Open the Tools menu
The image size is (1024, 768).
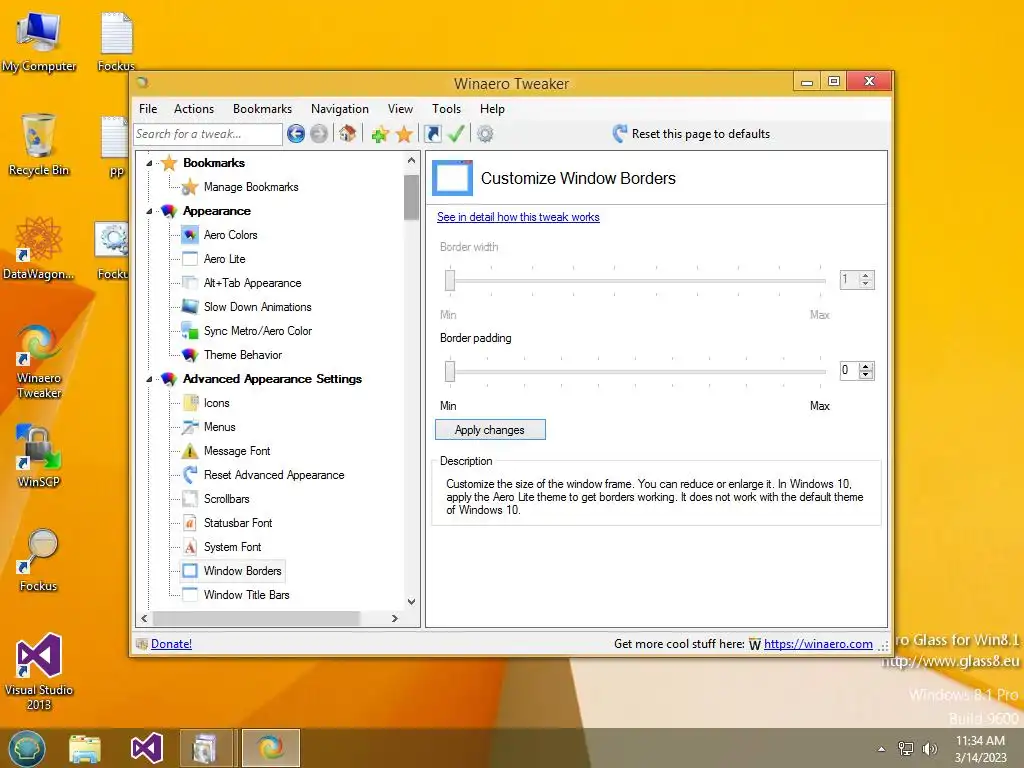click(446, 109)
